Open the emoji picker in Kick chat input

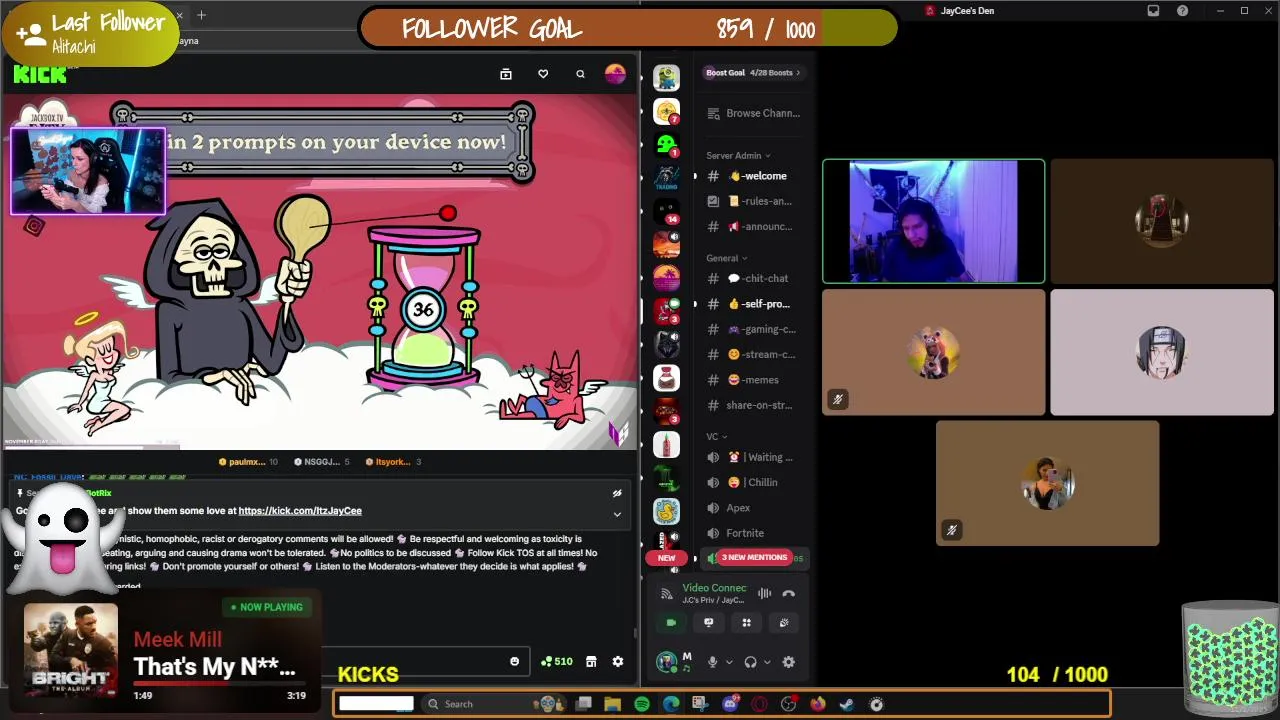pyautogui.click(x=515, y=661)
